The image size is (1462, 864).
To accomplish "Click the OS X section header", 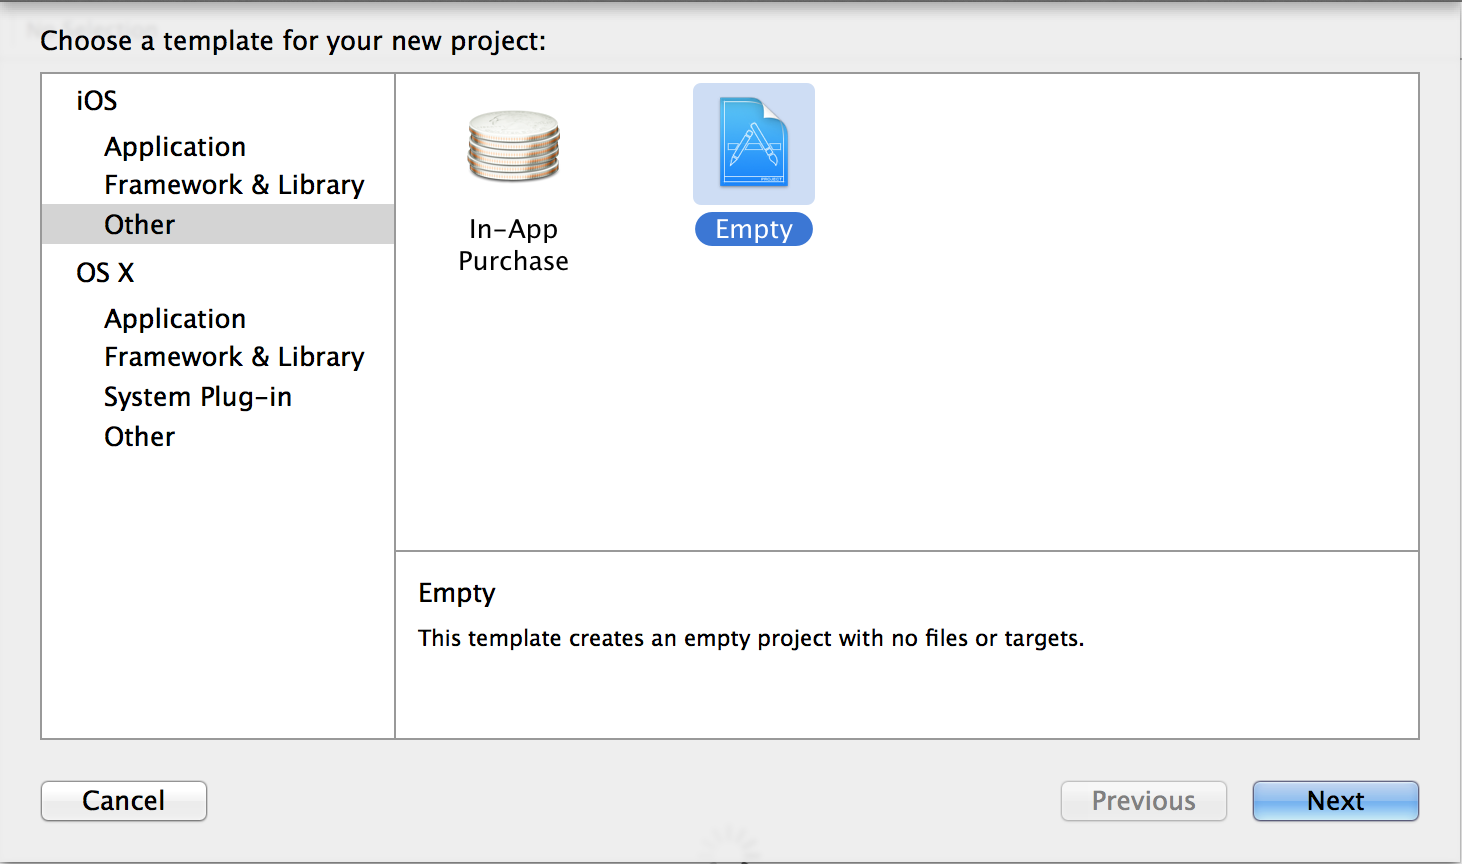I will [105, 272].
